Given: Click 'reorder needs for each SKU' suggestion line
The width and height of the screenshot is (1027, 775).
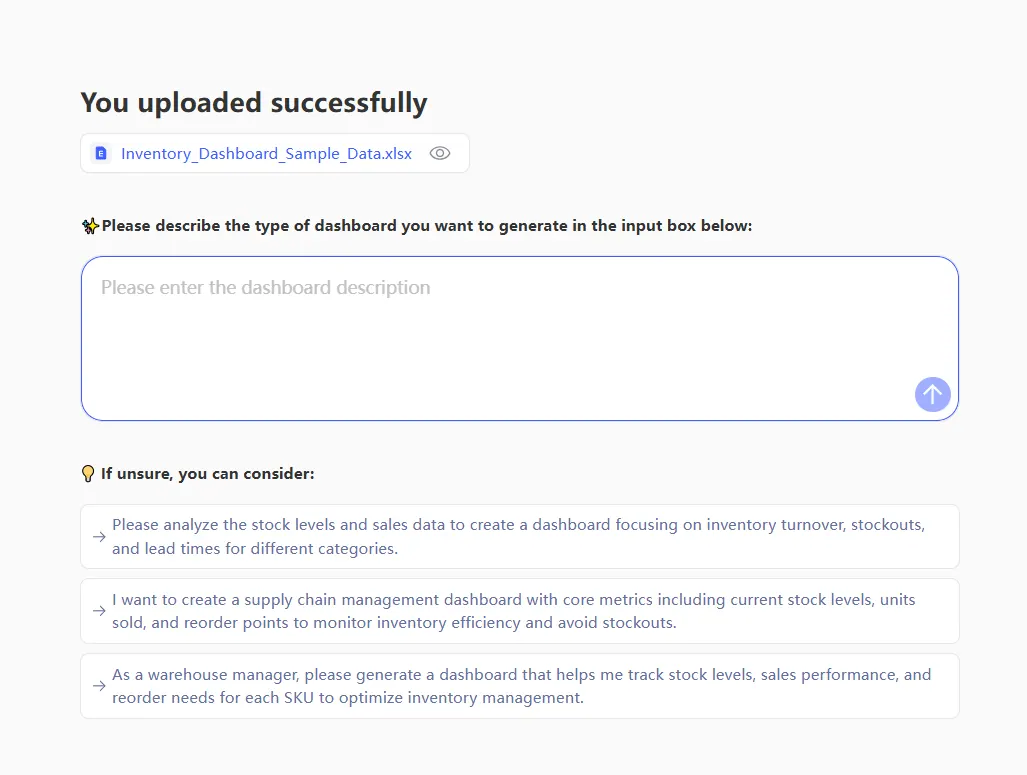Looking at the screenshot, I should (347, 698).
